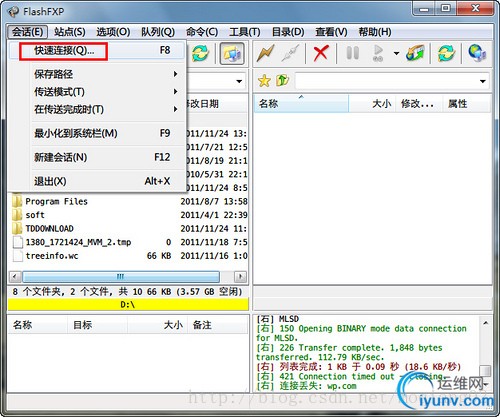Click the right pane parent folder up icon
This screenshot has width=500, height=417.
pos(282,80)
